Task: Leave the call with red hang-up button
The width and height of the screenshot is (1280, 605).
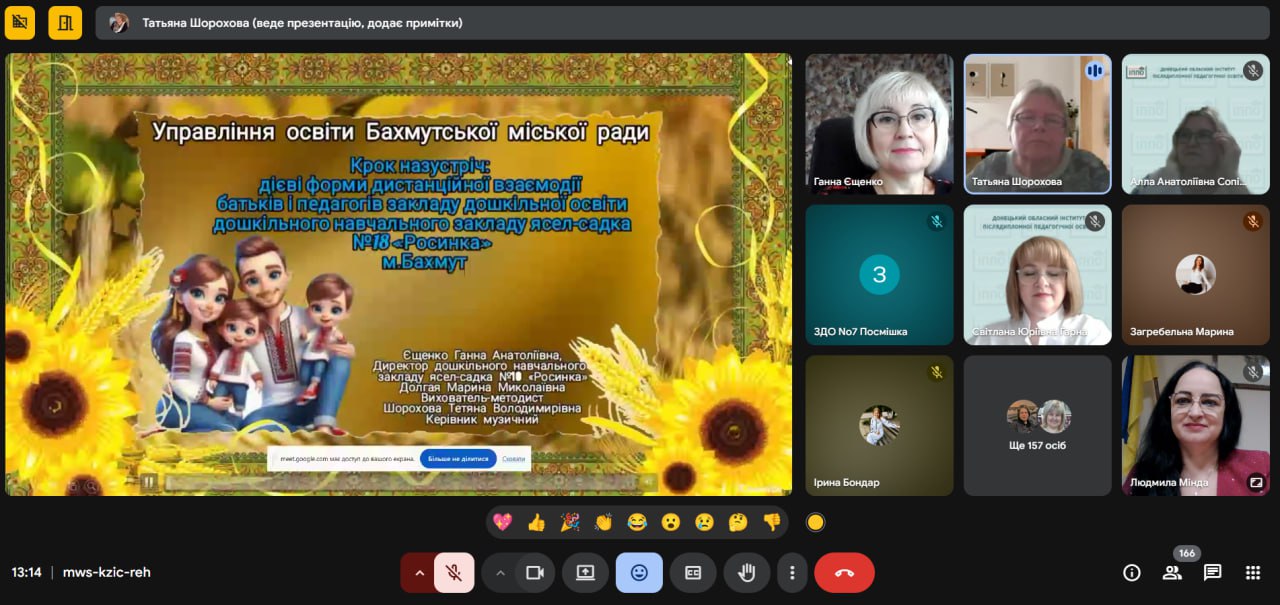Action: click(x=844, y=573)
